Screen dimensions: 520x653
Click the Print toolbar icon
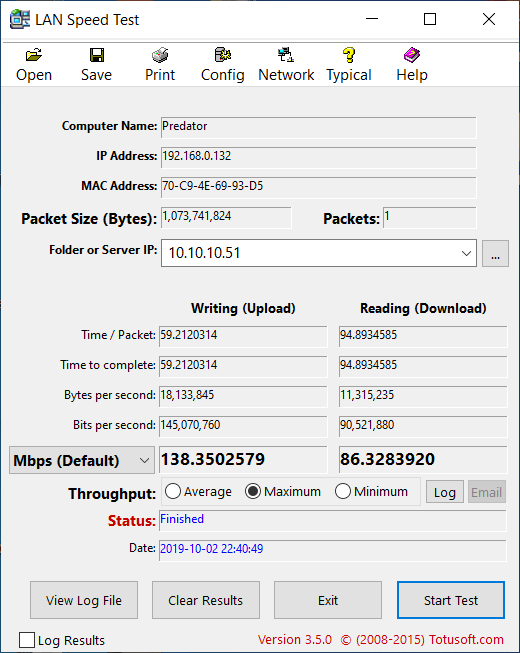[x=160, y=55]
